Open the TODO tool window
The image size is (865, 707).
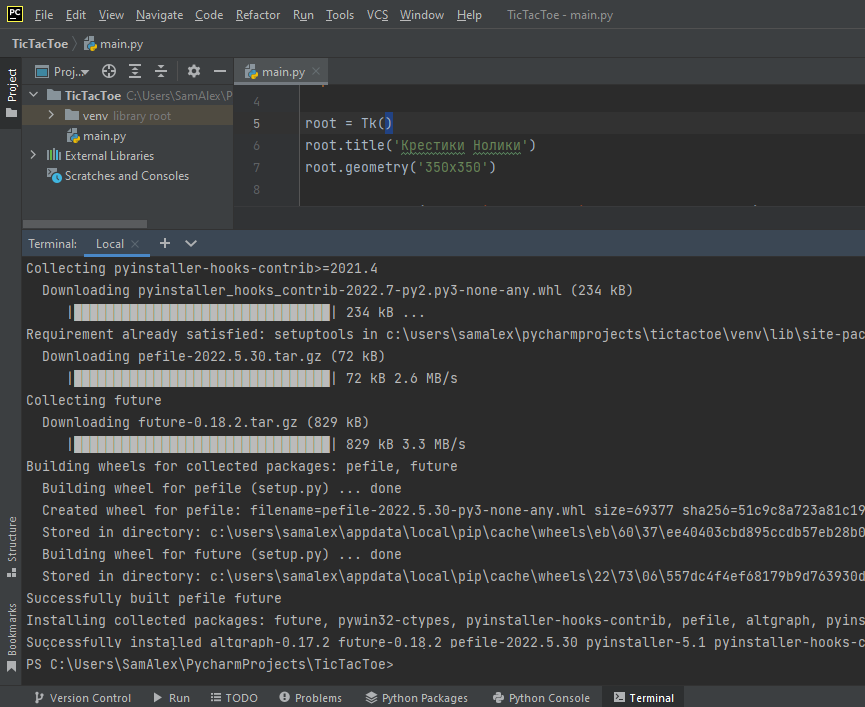tap(234, 698)
